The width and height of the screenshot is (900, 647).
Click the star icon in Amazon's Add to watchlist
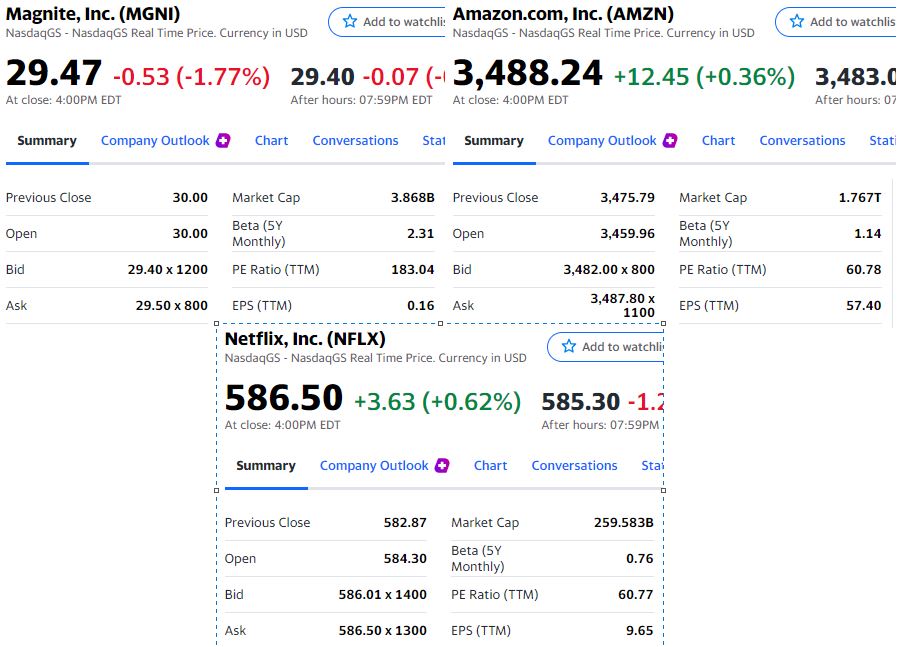[797, 22]
